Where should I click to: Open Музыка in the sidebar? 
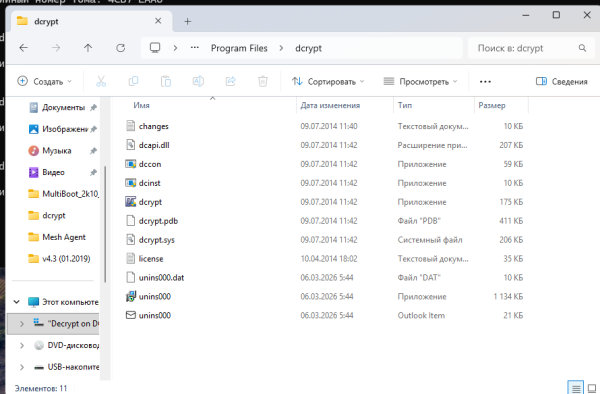click(57, 151)
